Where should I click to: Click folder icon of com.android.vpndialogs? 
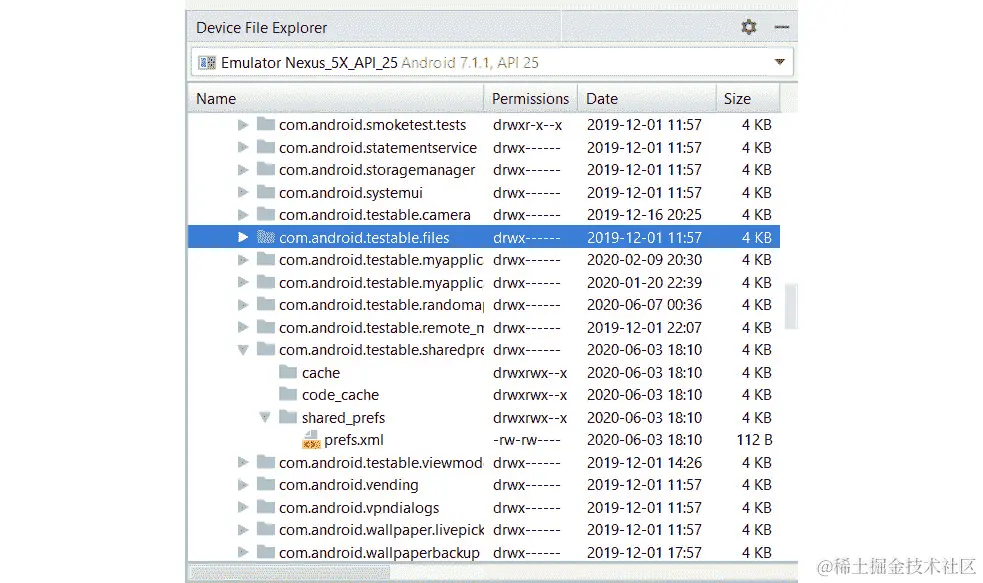pos(266,507)
